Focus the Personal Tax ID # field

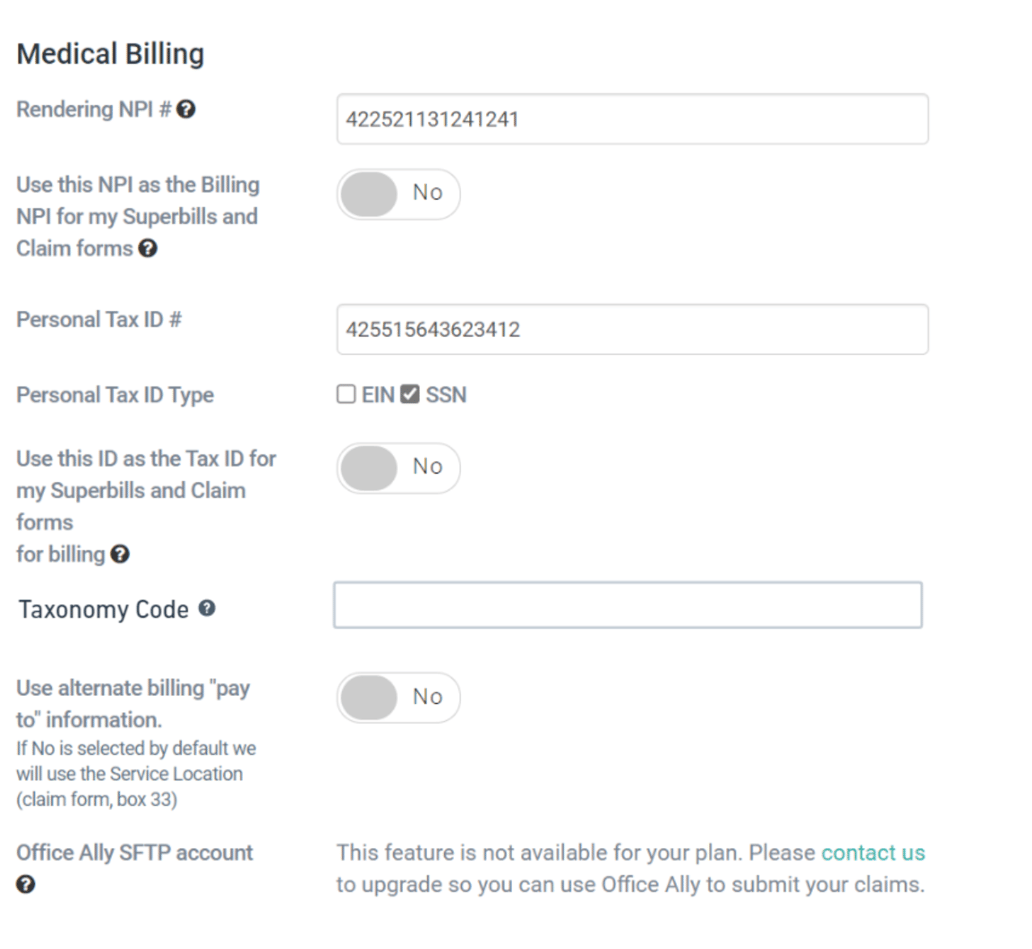(x=632, y=330)
